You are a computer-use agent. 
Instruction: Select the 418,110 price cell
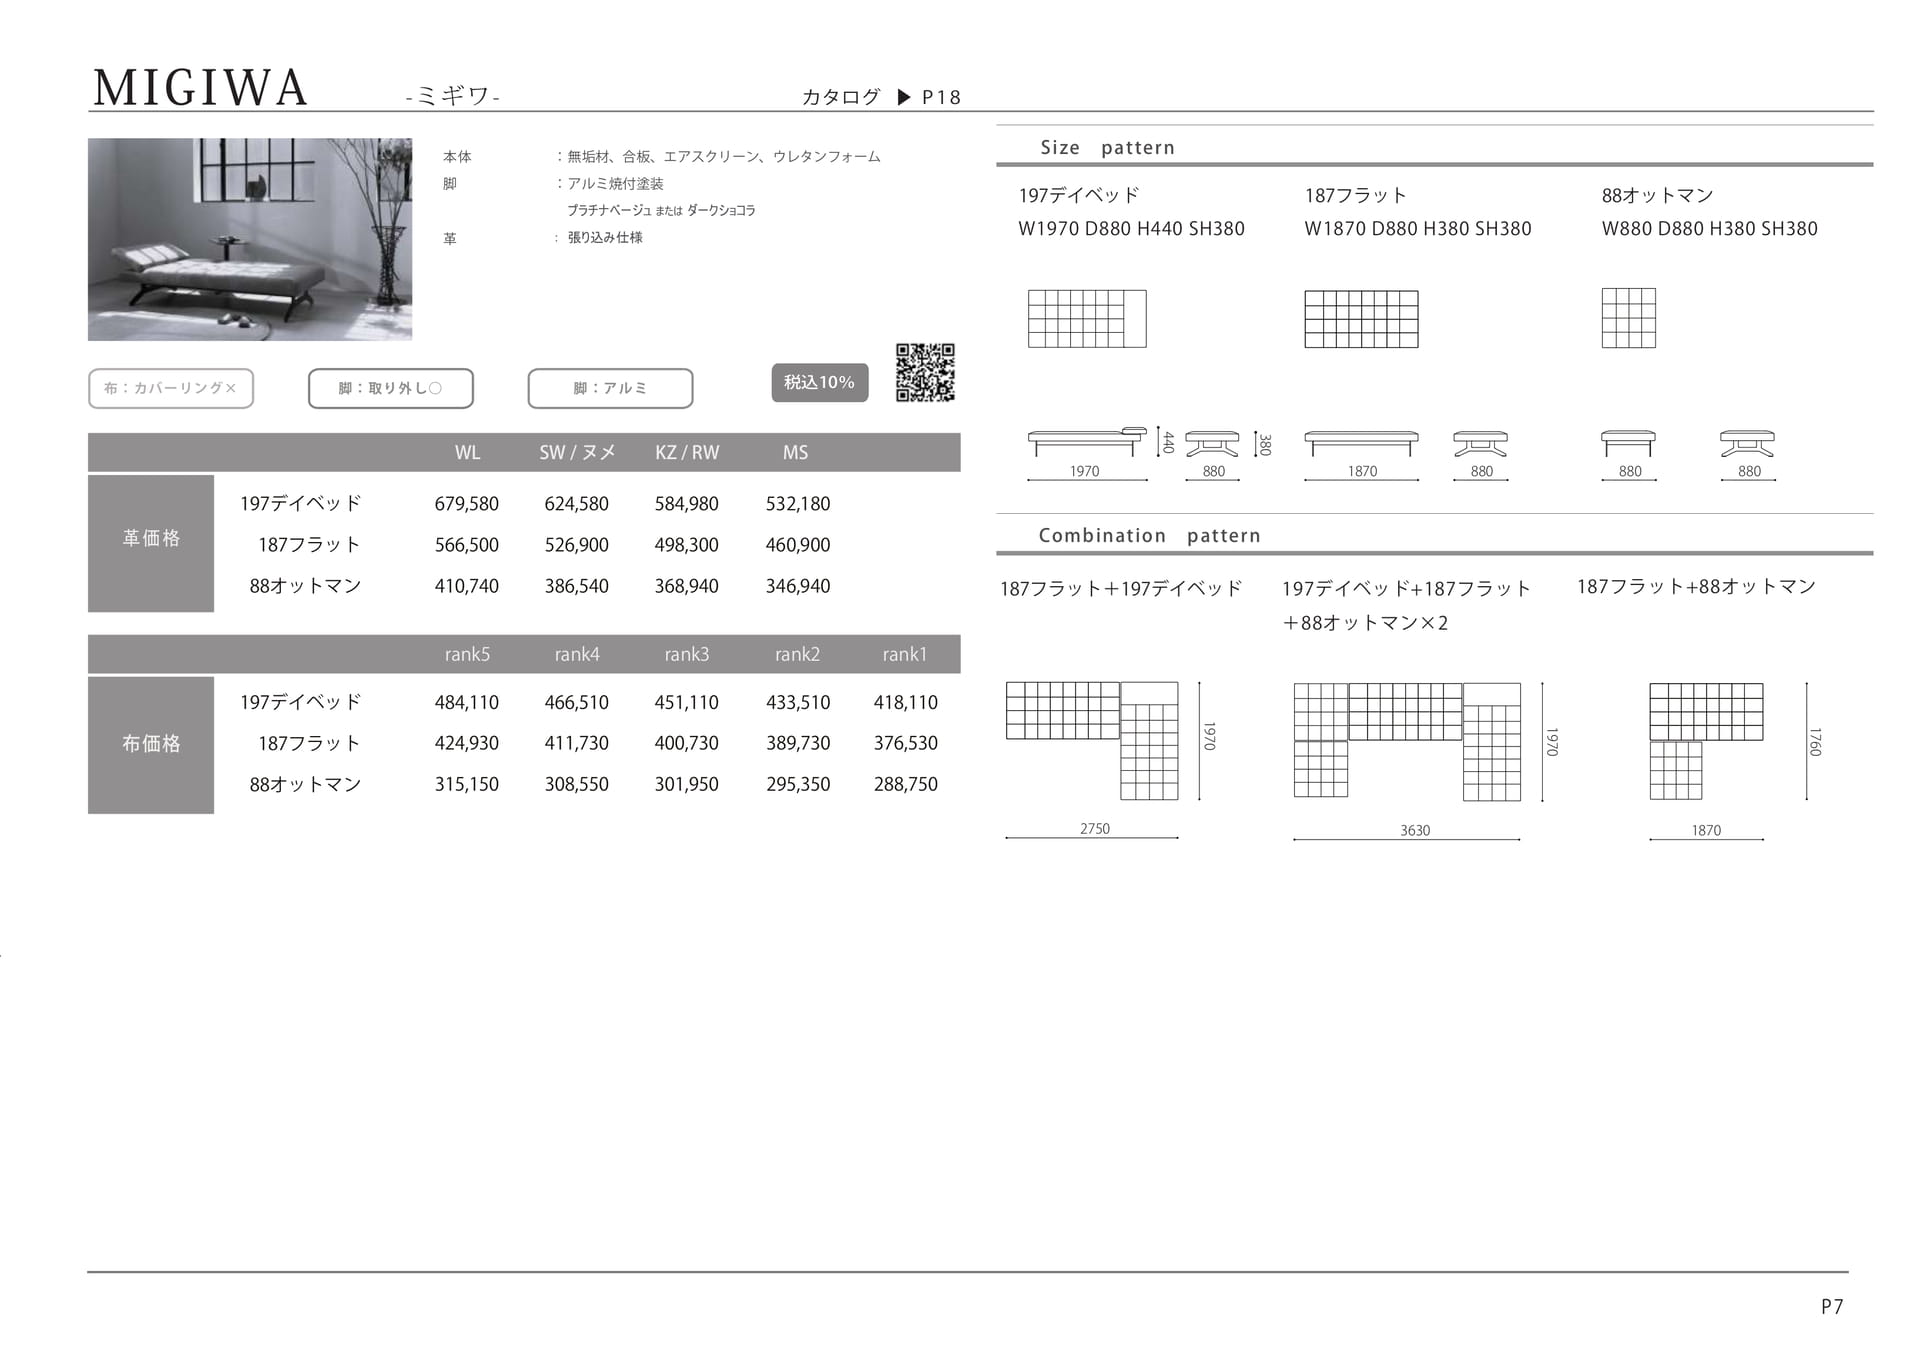(906, 703)
